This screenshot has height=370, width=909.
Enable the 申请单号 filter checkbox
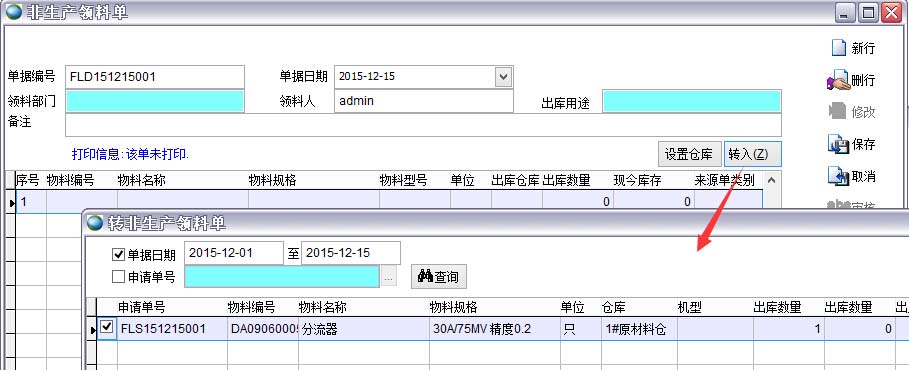(118, 277)
